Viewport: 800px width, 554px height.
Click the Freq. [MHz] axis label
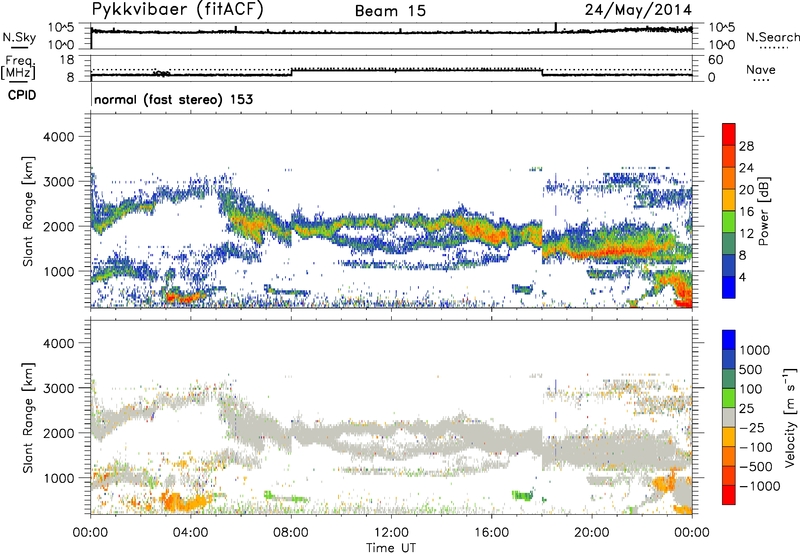point(18,68)
